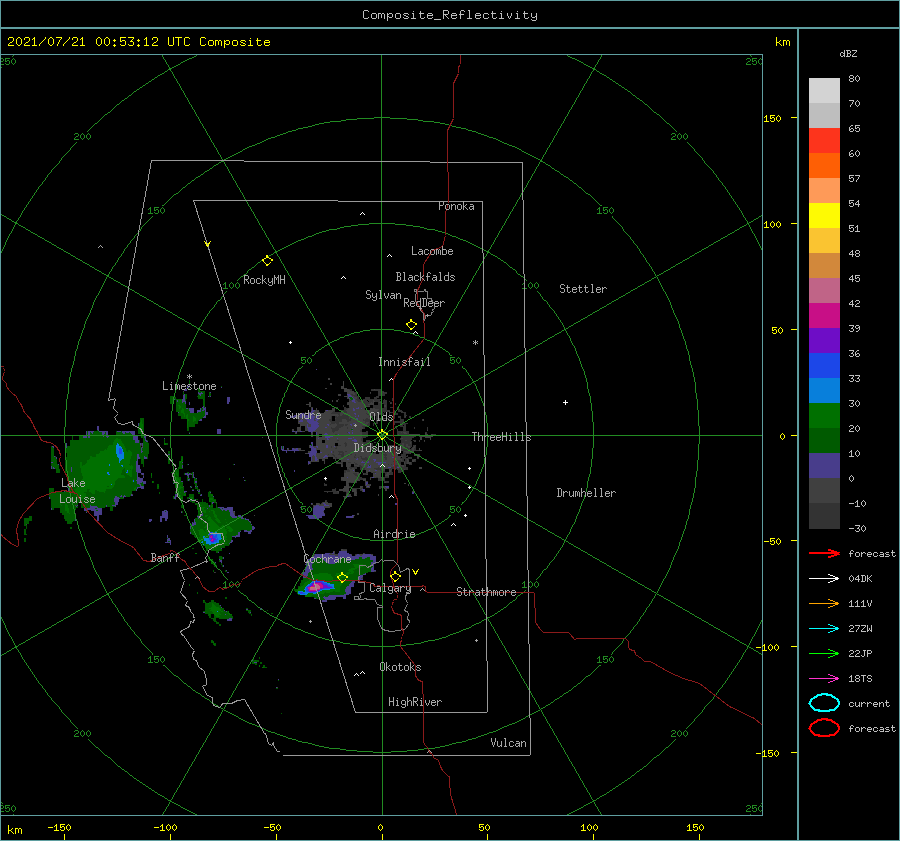Click the Sylvan label
900x841 pixels.
pyautogui.click(x=383, y=295)
